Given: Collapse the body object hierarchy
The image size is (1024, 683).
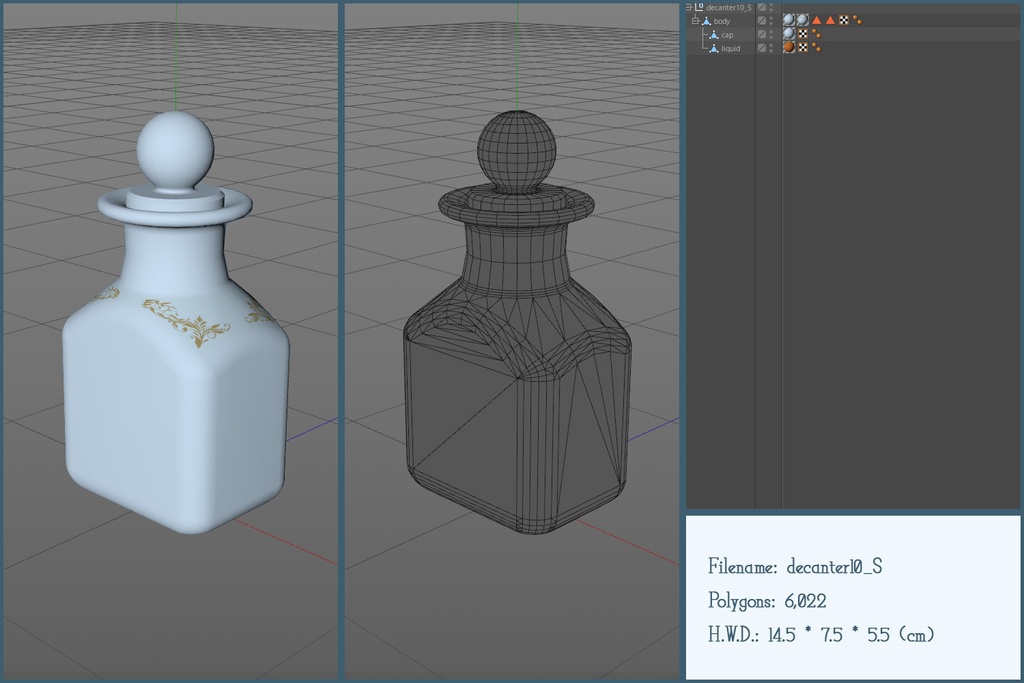Looking at the screenshot, I should [x=696, y=21].
